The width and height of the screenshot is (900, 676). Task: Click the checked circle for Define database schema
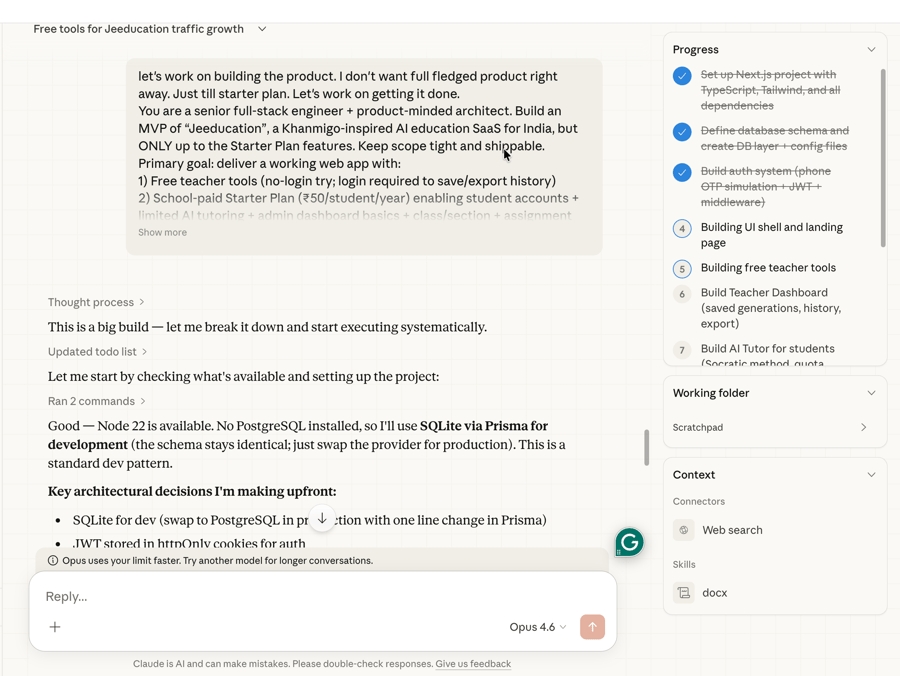[x=682, y=132]
